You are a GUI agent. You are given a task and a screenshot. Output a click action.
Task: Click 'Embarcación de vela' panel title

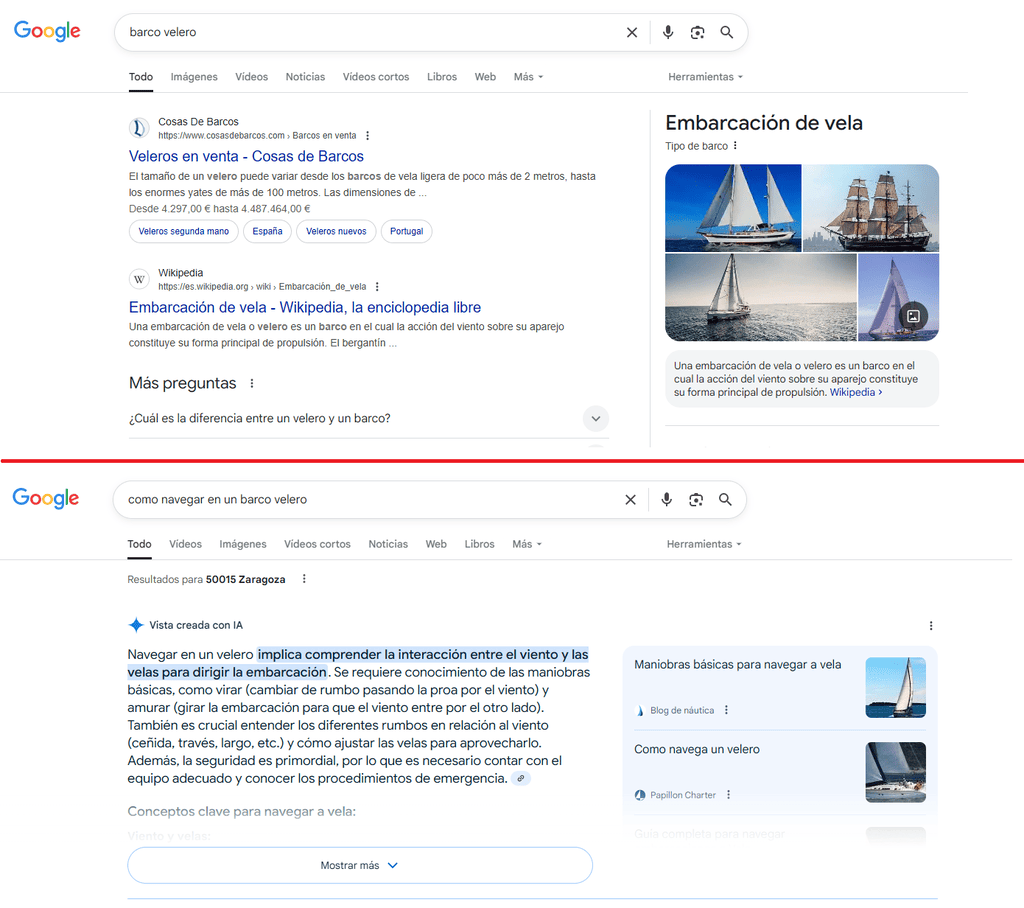(764, 123)
